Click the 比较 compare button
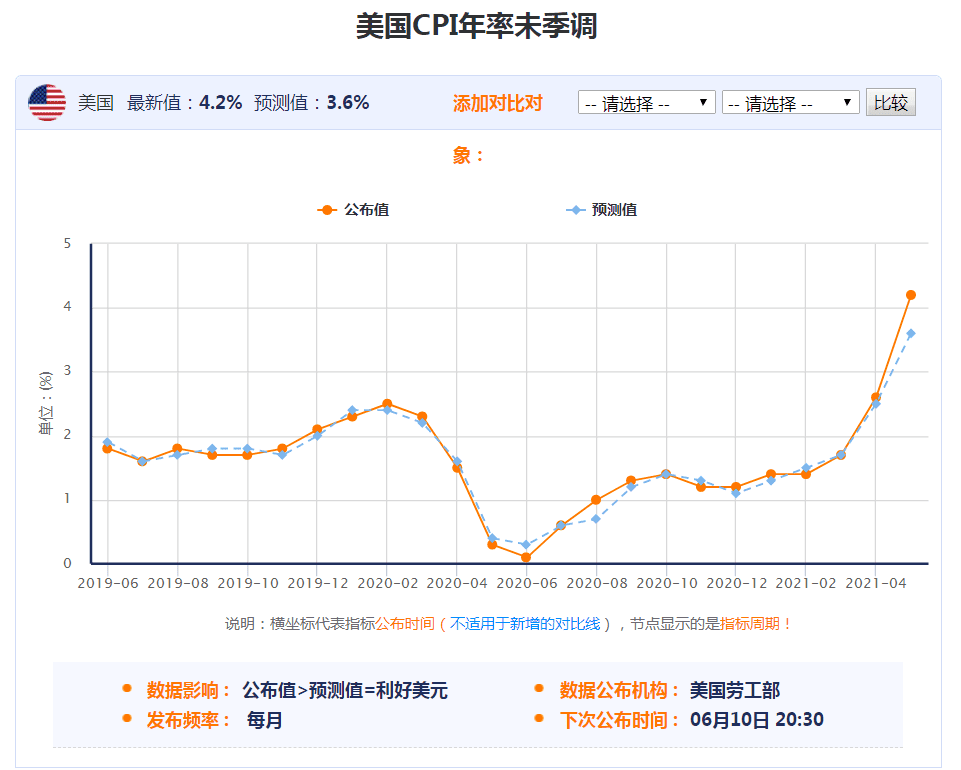The width and height of the screenshot is (961, 770). [x=891, y=102]
